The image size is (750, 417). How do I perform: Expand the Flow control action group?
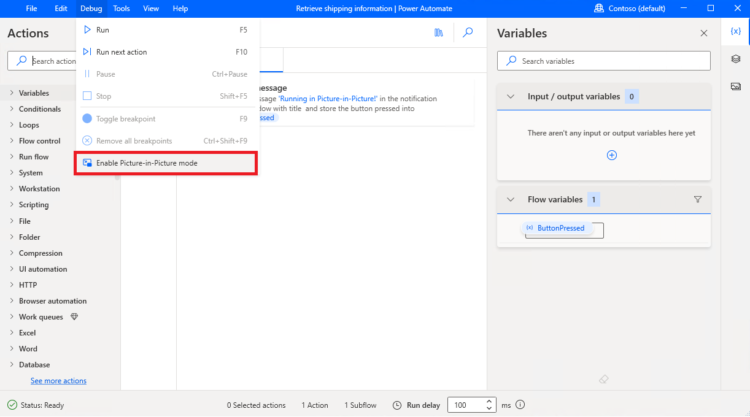[11, 141]
